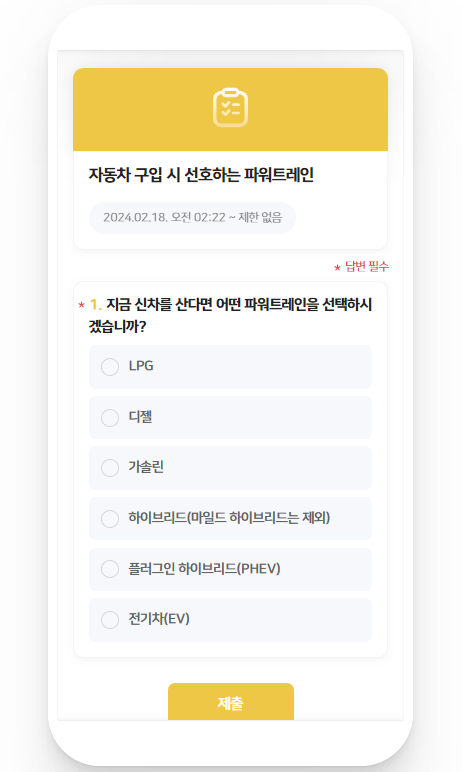462x772 pixels.
Task: Click the red star before 답변 필수
Action: pyautogui.click(x=337, y=268)
